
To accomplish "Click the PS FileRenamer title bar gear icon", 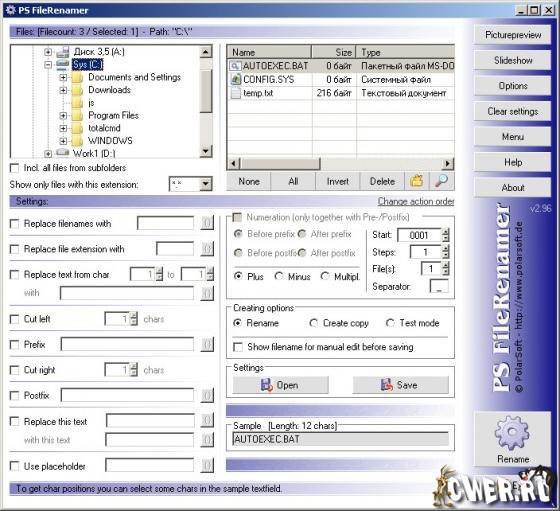I will (x=11, y=10).
